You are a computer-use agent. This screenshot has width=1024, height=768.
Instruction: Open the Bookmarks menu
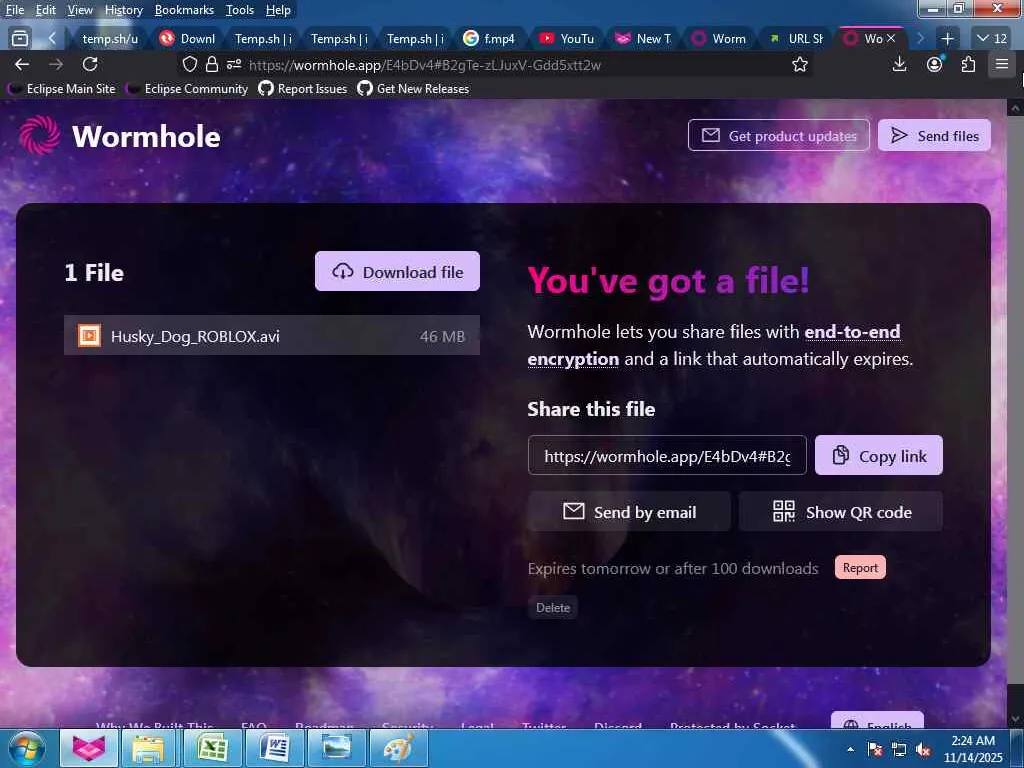[184, 10]
